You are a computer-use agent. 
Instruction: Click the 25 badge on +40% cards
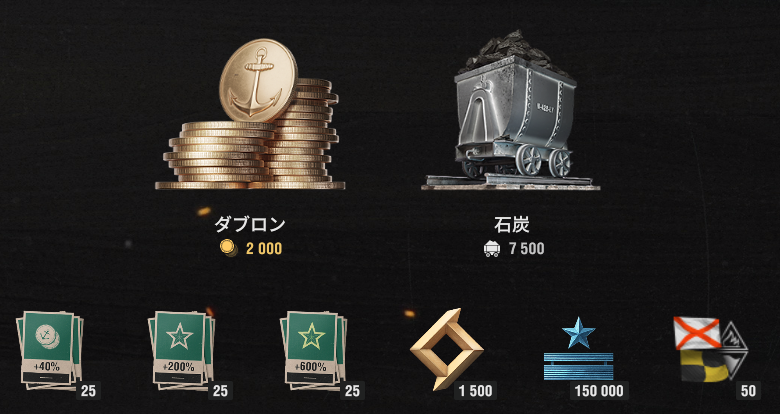coord(88,391)
